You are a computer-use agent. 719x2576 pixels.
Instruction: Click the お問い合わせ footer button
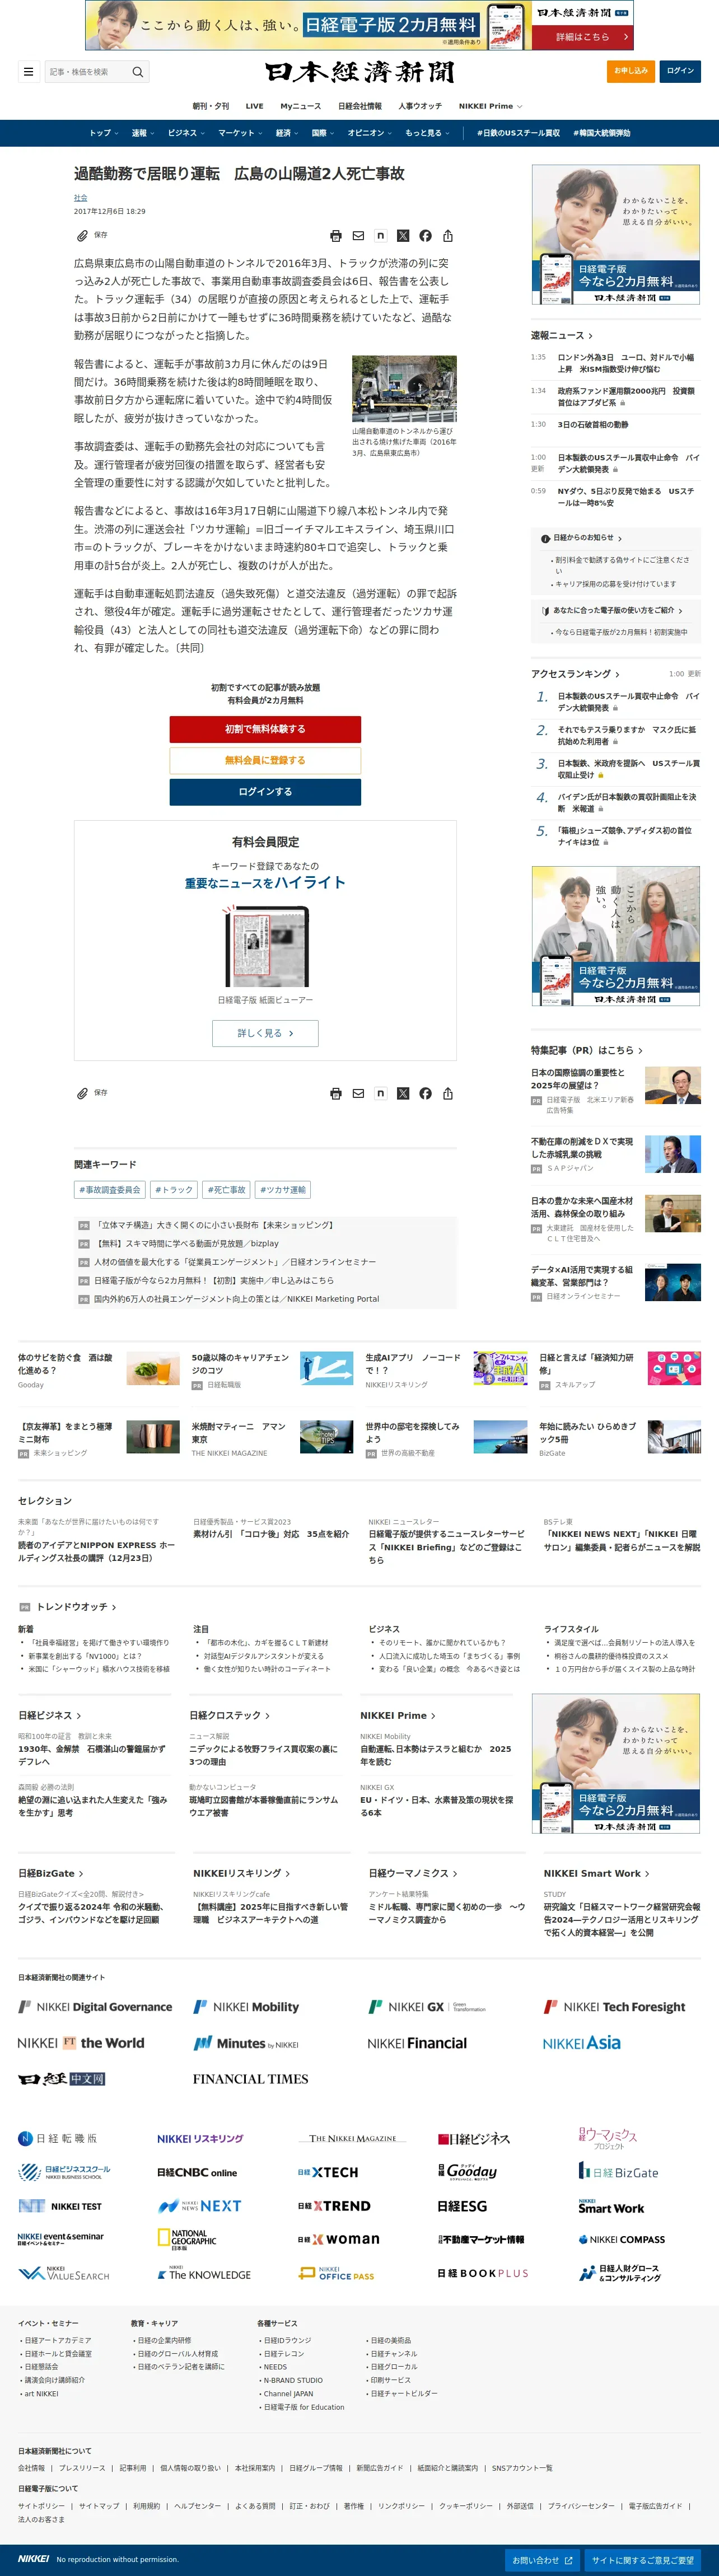click(542, 2560)
